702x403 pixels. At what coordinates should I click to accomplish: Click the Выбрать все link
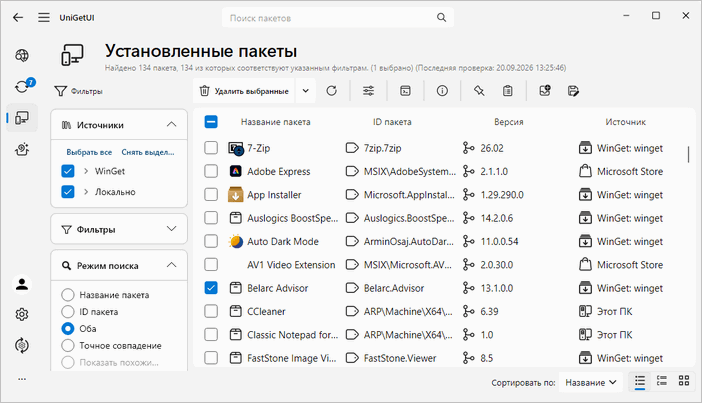click(89, 152)
